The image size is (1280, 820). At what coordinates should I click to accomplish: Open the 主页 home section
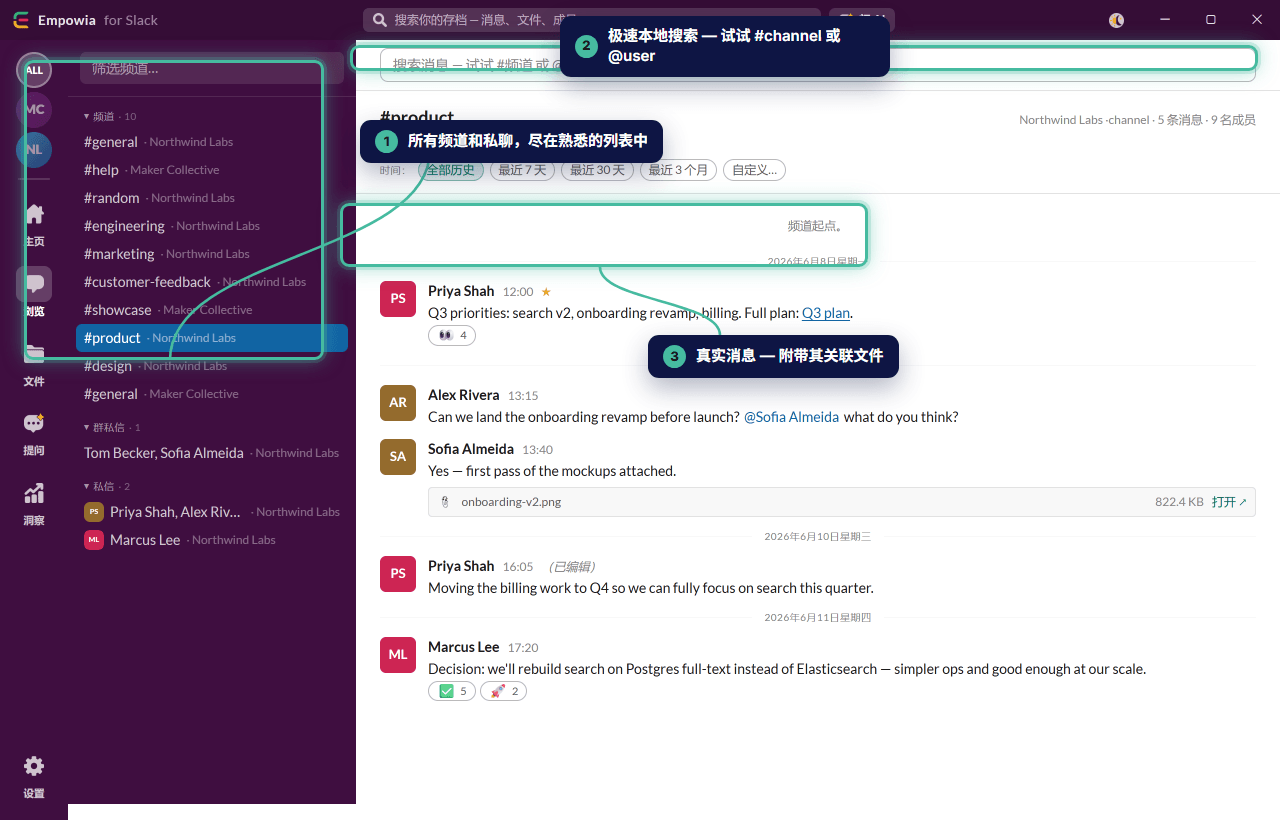(x=34, y=224)
